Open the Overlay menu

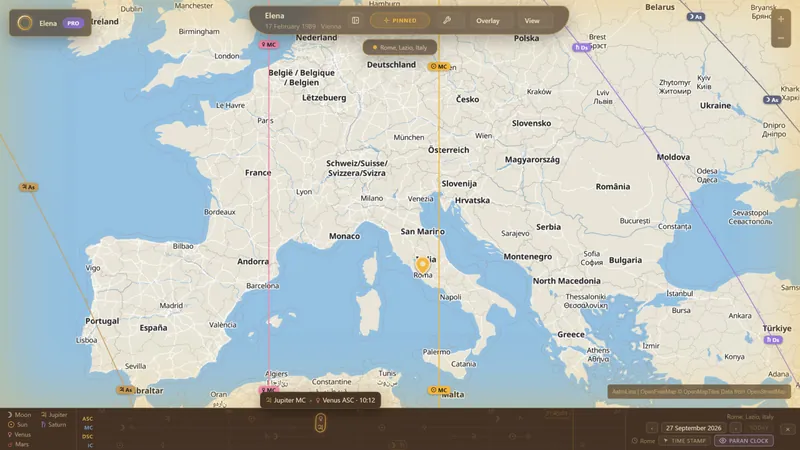(x=488, y=21)
